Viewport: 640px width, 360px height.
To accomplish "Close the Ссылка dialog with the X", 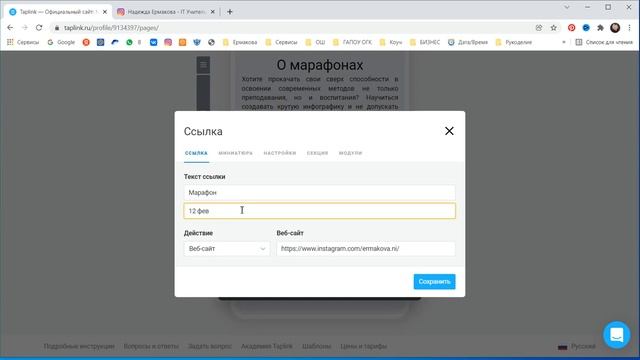I will 449,131.
